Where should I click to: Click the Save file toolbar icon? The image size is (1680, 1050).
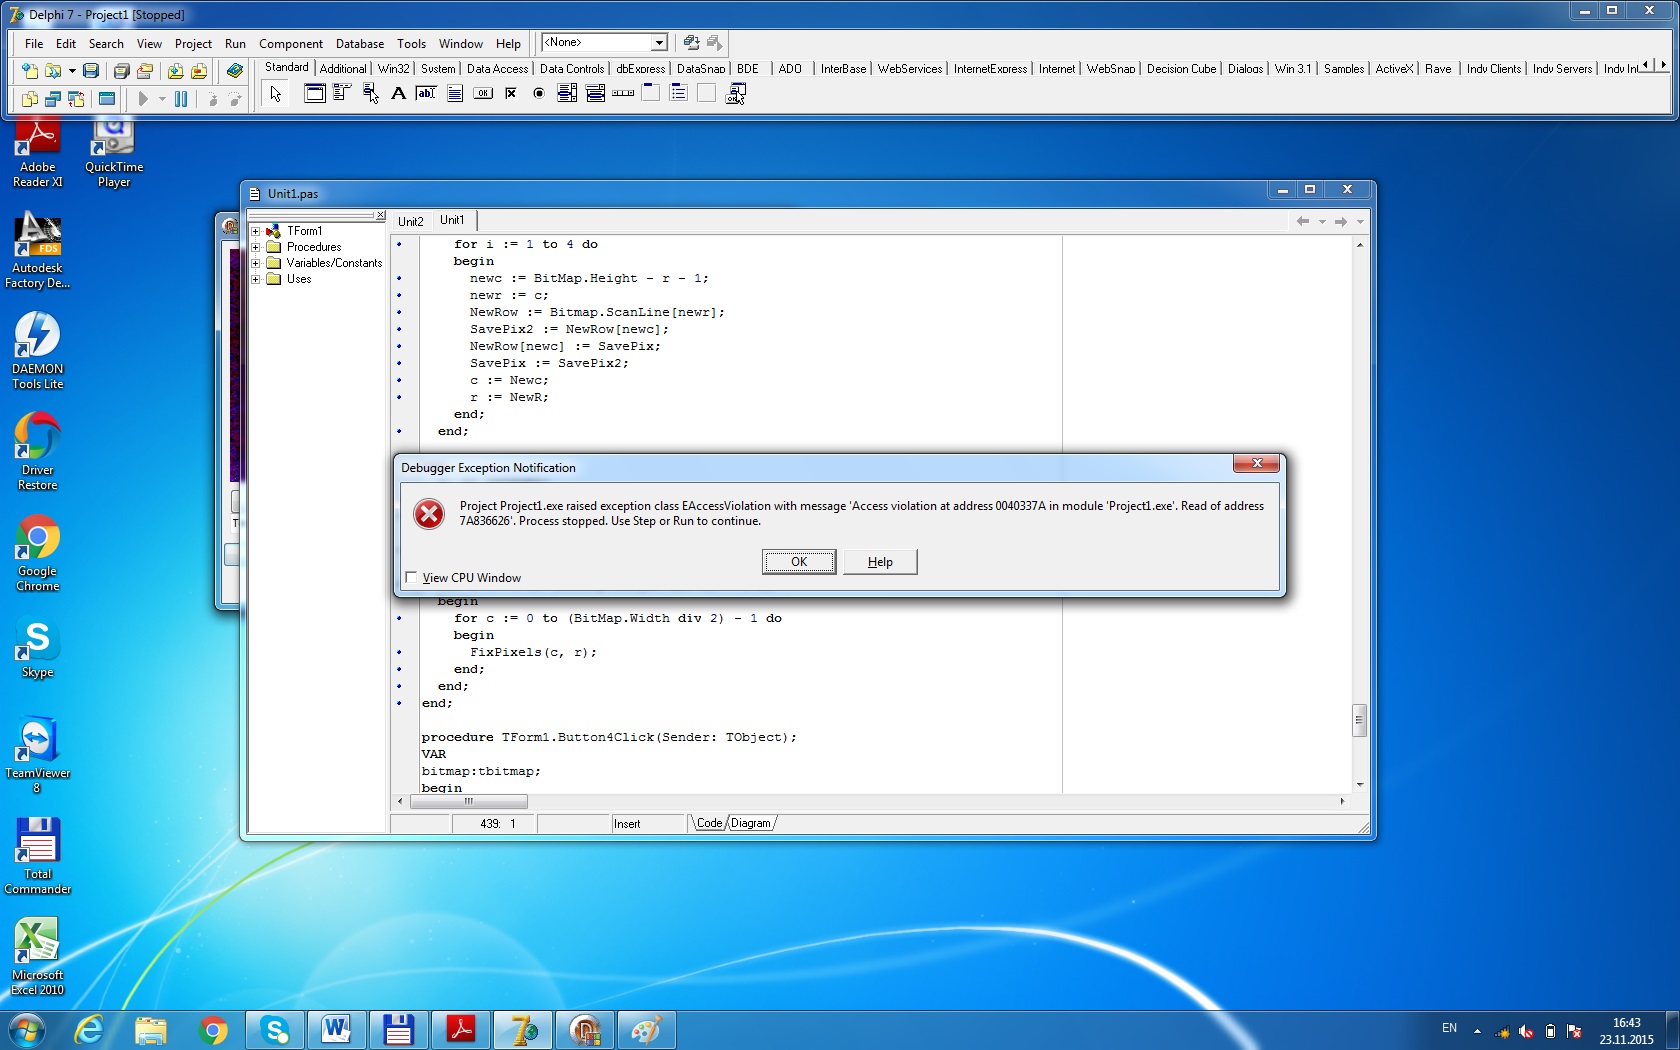pos(91,71)
